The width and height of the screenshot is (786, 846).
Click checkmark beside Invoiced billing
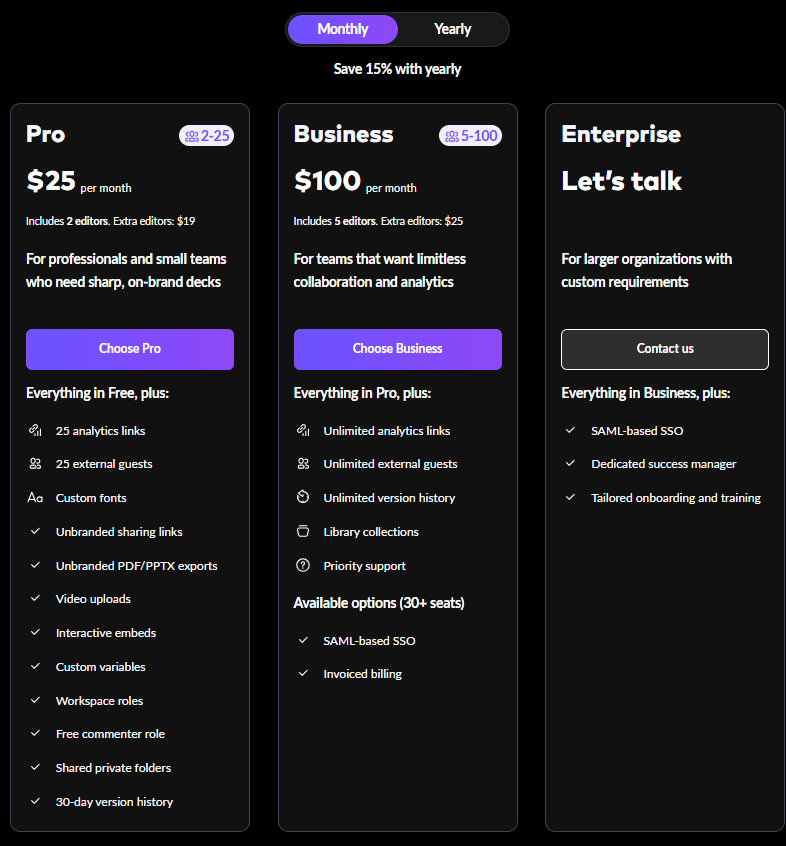click(x=303, y=674)
